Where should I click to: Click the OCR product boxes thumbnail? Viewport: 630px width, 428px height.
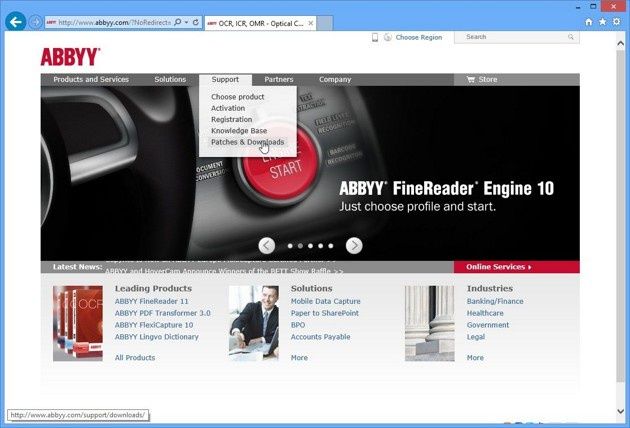coord(78,324)
